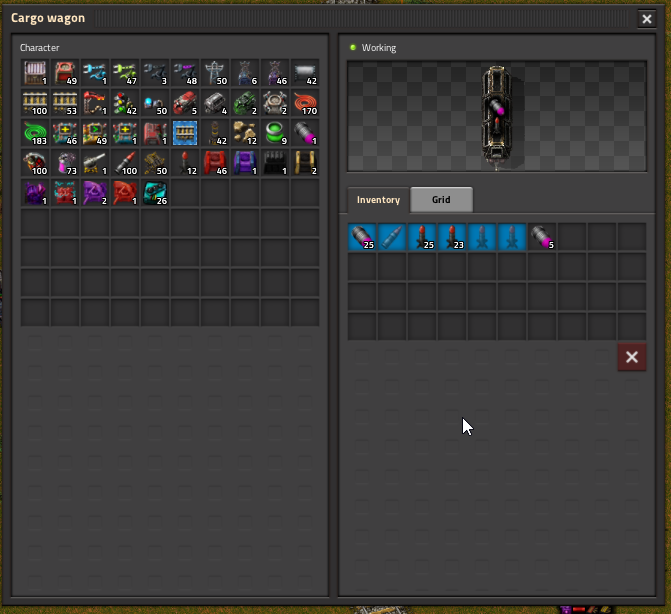Click the cargo wagon preview image
This screenshot has height=614, width=671.
tap(497, 117)
